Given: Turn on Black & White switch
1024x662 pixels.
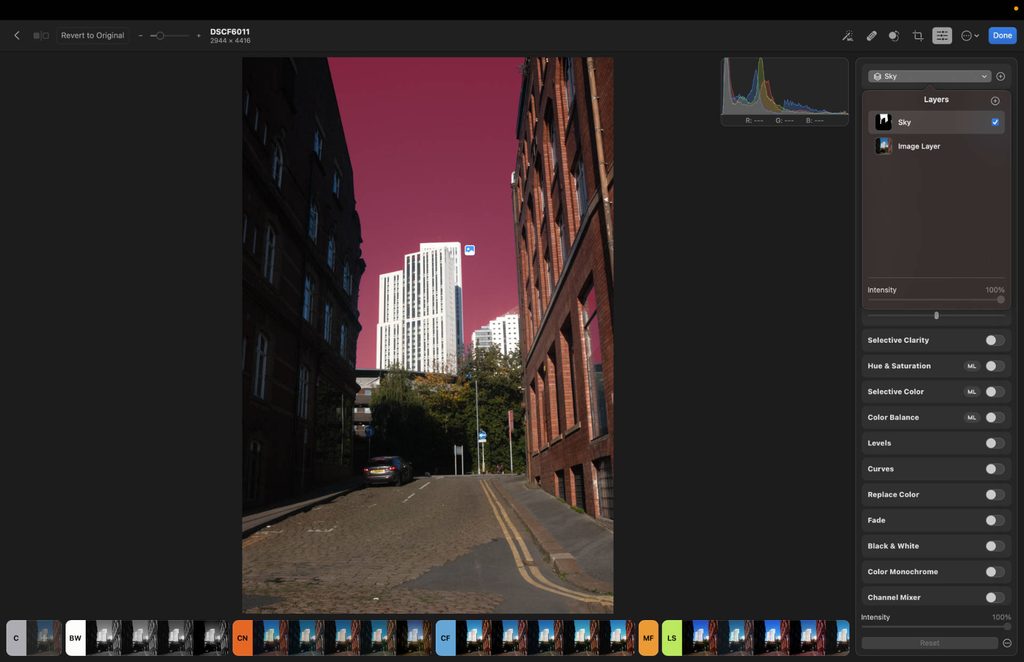Looking at the screenshot, I should 995,546.
